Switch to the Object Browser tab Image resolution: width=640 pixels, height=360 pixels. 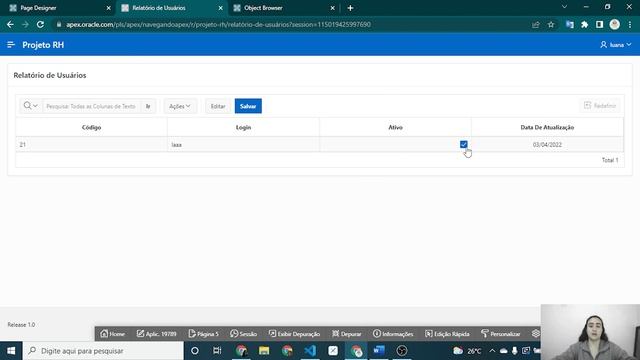coord(284,8)
